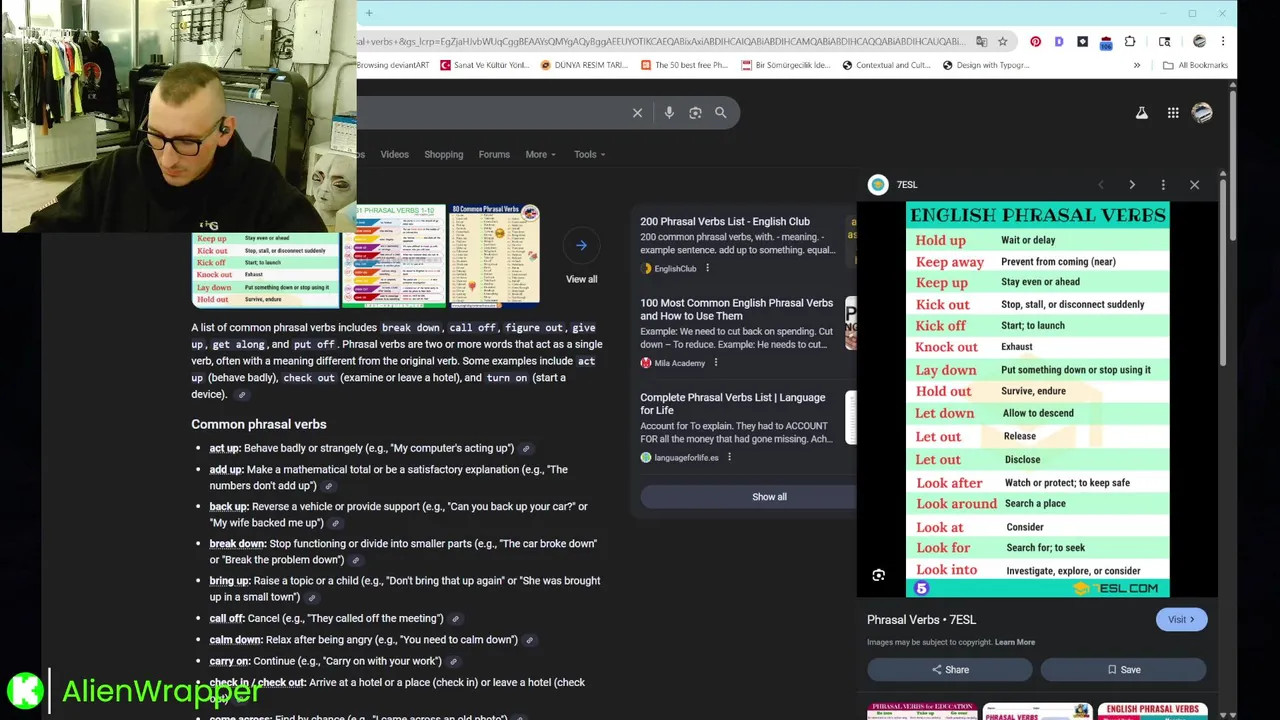Switch to the Videos results tab
This screenshot has width=1280, height=720.
(x=394, y=155)
